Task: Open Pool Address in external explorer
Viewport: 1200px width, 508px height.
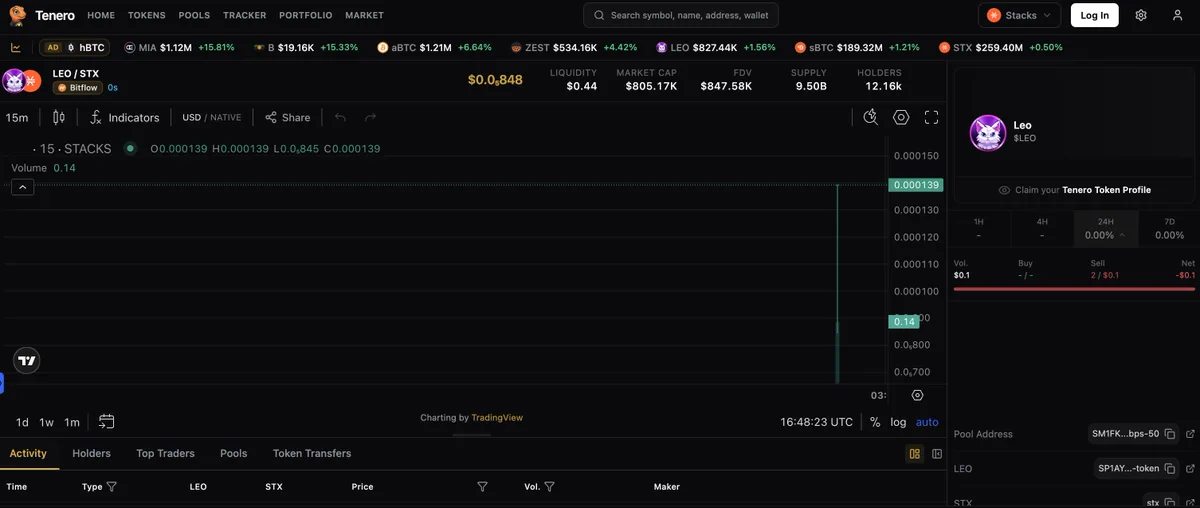Action: 1189,434
